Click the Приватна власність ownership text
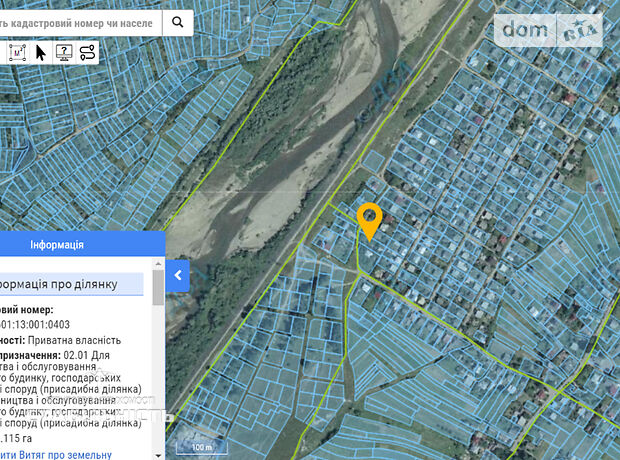620x460 pixels. (74, 341)
